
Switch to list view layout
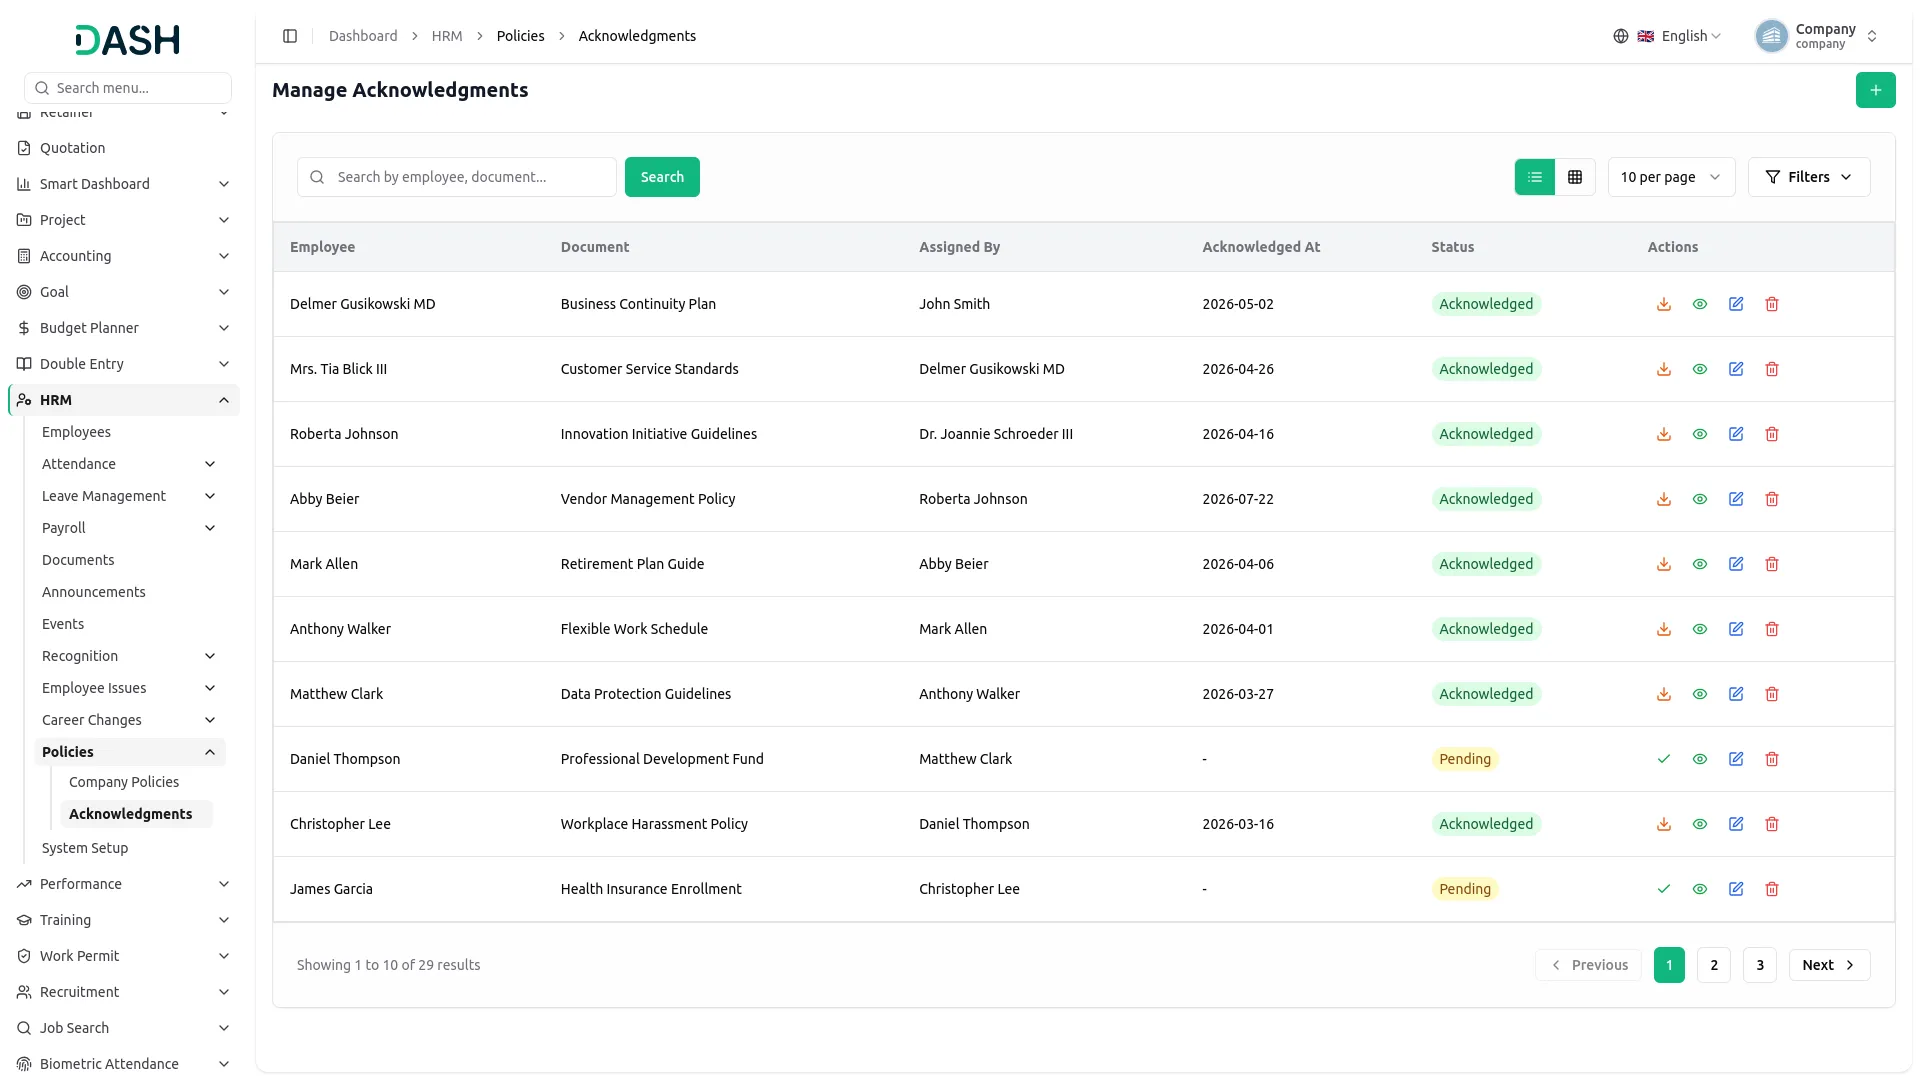(x=1535, y=177)
